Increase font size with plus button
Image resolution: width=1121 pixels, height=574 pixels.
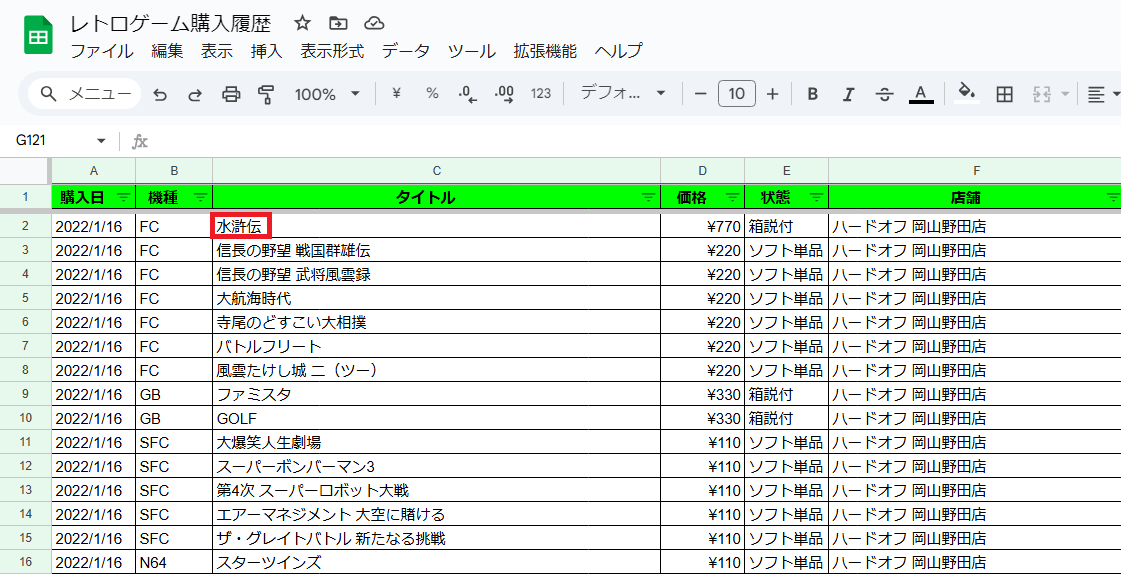pos(772,94)
